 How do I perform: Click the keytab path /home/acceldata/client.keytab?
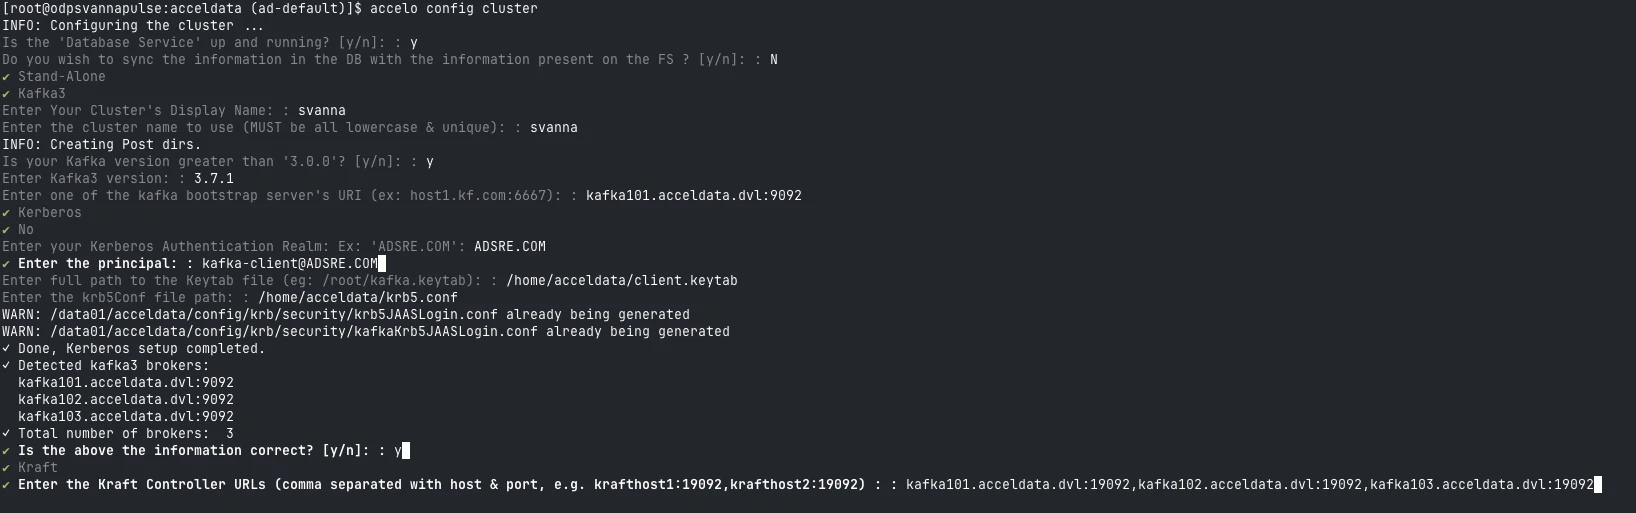(621, 281)
